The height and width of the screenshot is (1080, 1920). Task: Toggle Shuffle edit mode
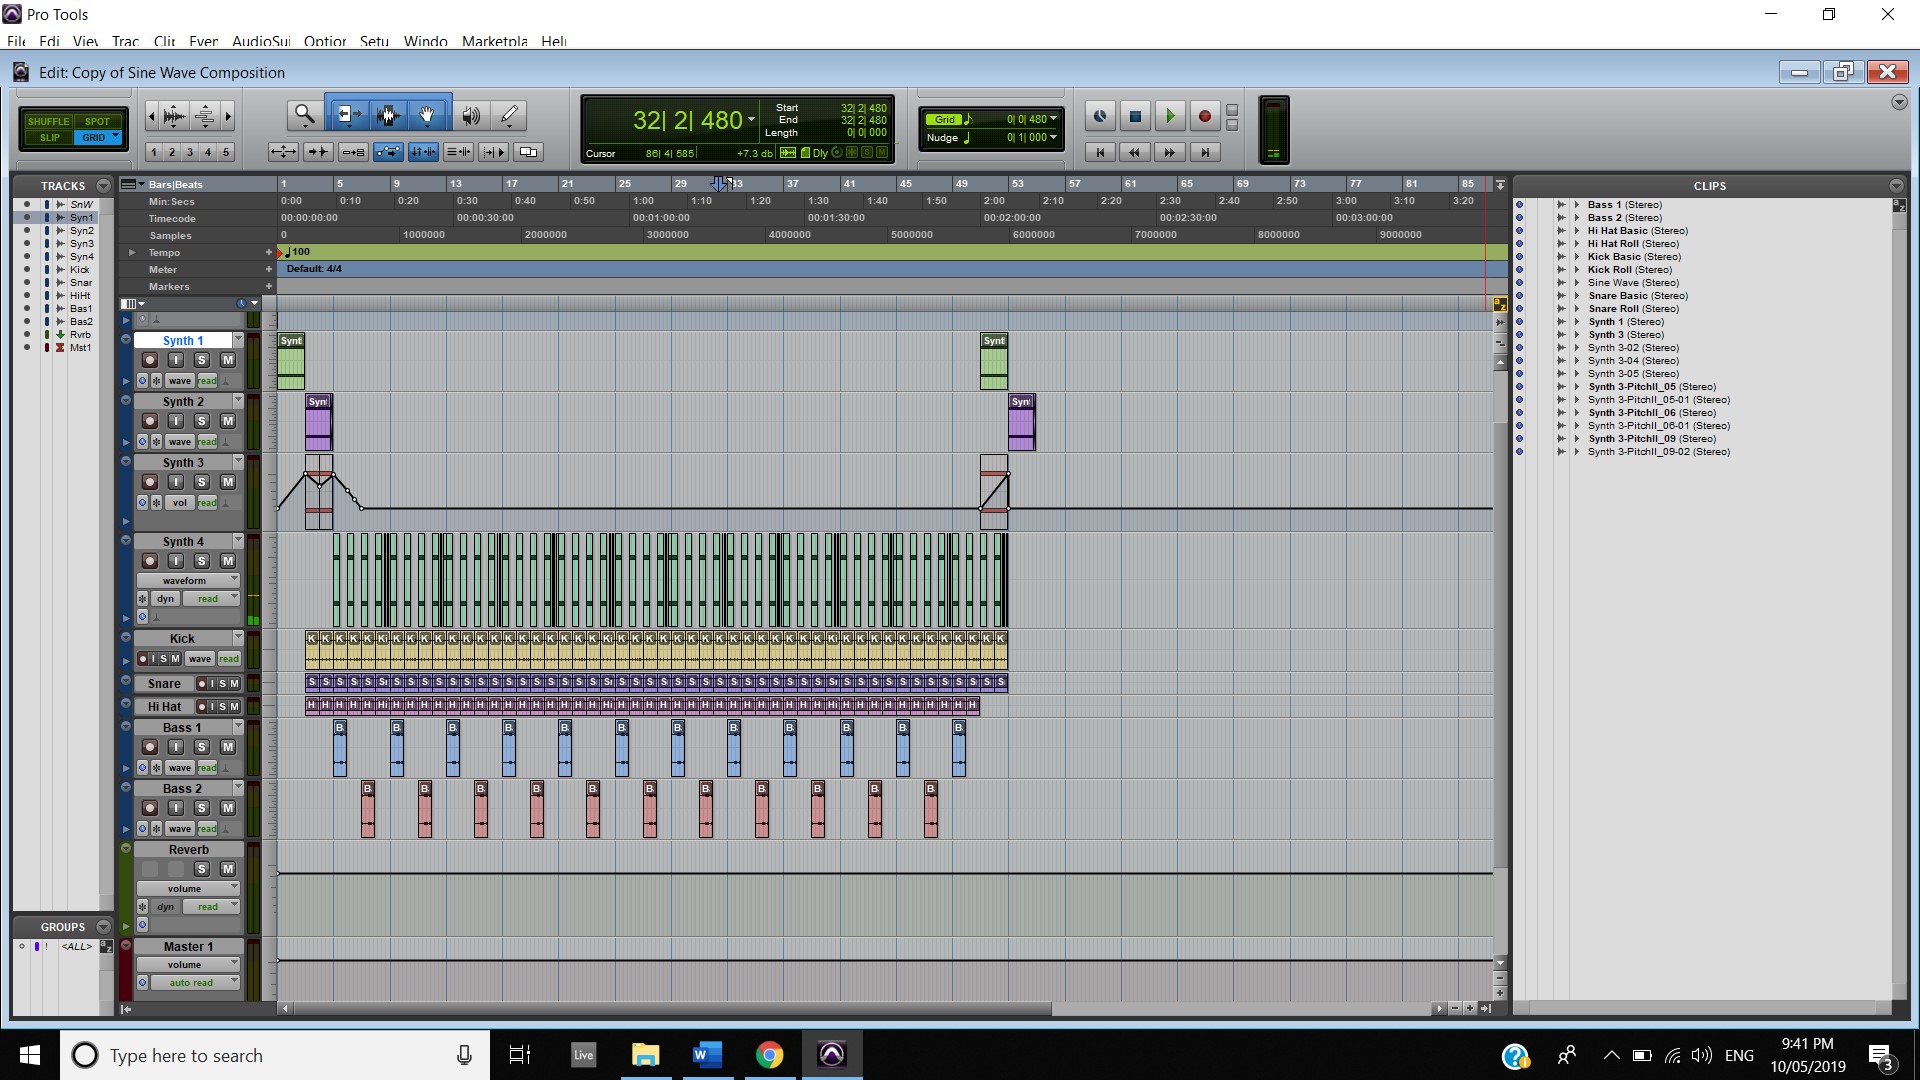[x=48, y=121]
